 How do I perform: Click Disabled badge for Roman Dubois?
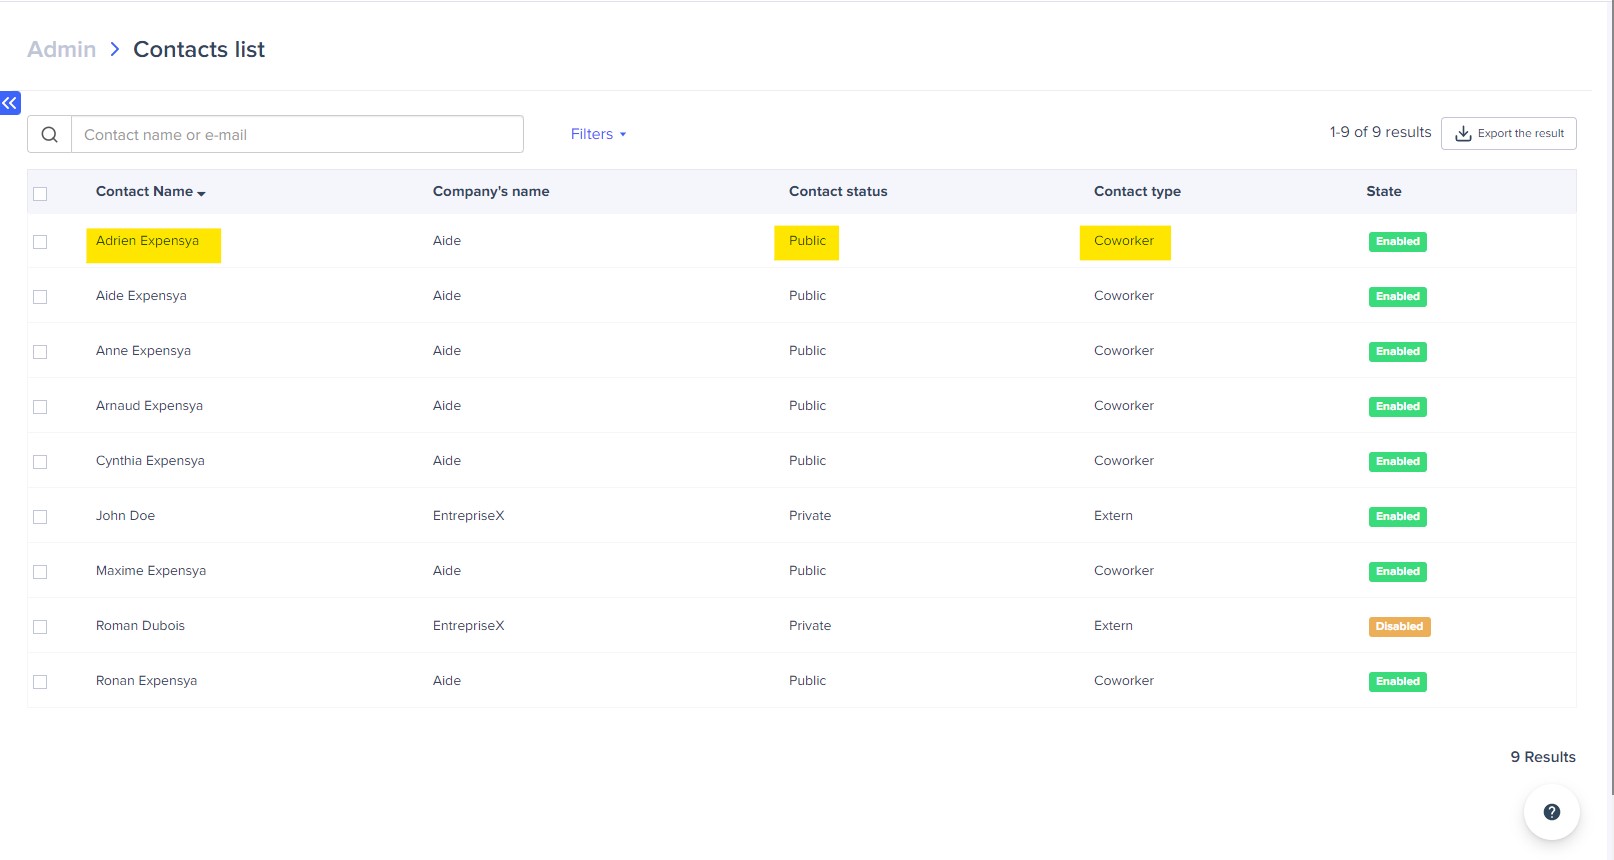click(x=1398, y=627)
